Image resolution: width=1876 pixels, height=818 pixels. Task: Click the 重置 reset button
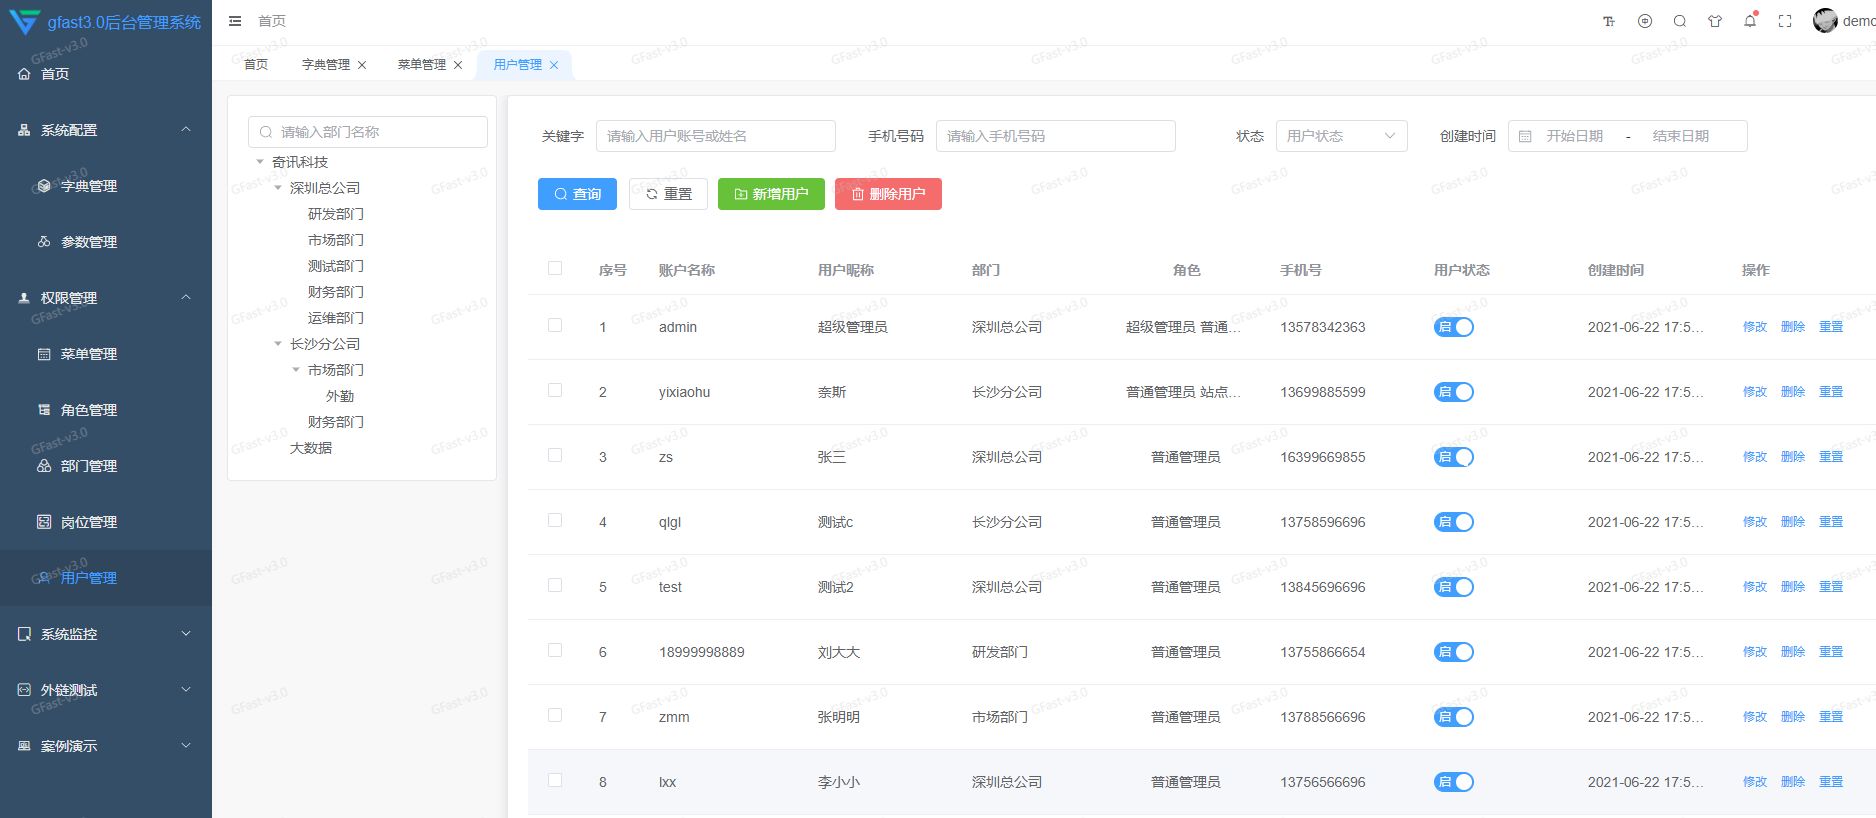(668, 194)
